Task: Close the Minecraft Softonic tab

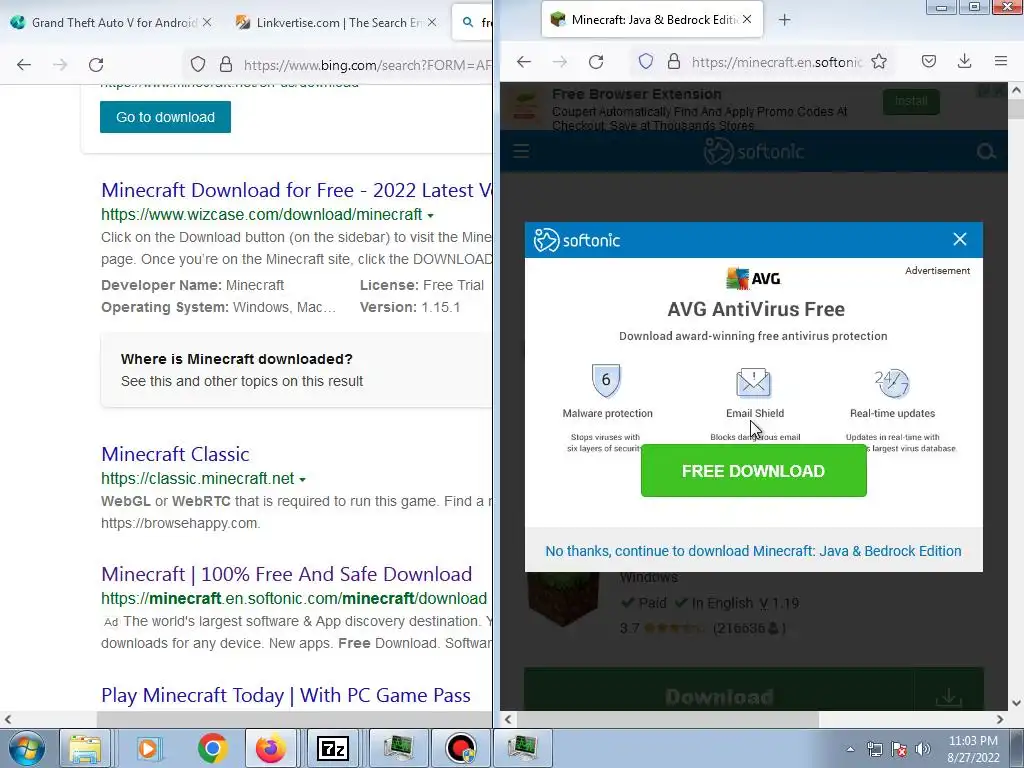Action: (747, 20)
